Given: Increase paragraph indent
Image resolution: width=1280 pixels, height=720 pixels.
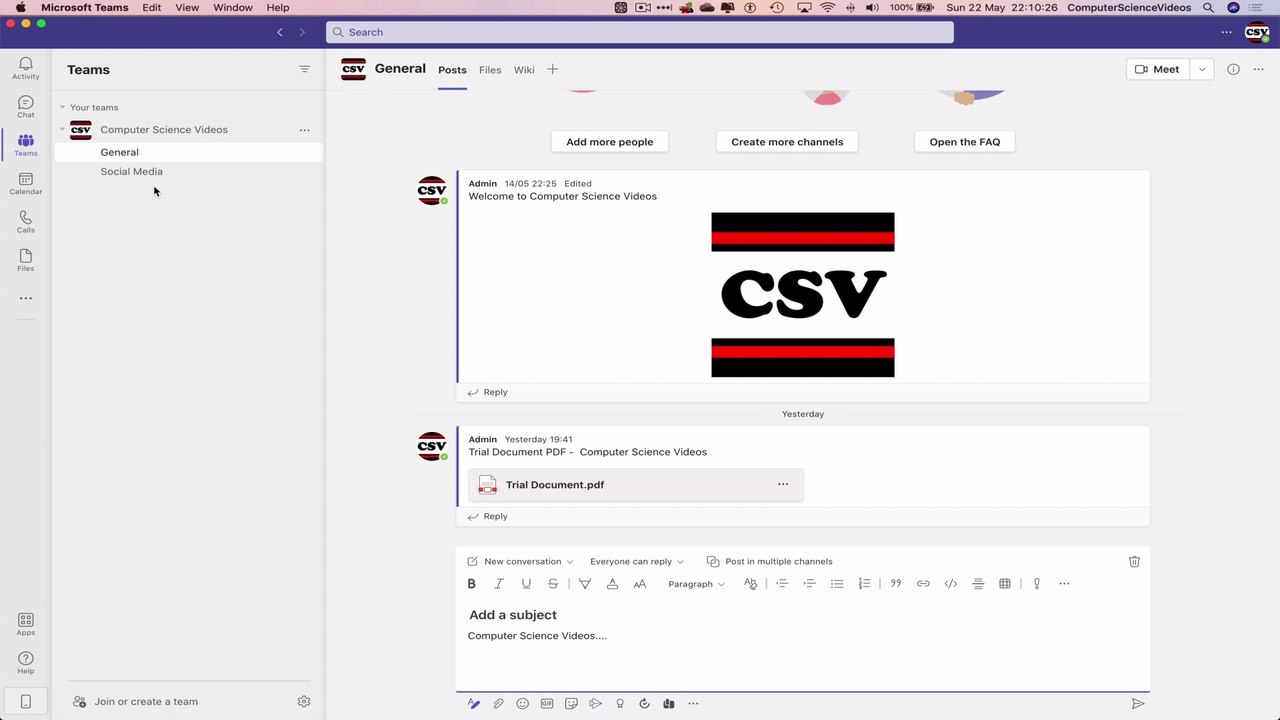Looking at the screenshot, I should click(810, 584).
